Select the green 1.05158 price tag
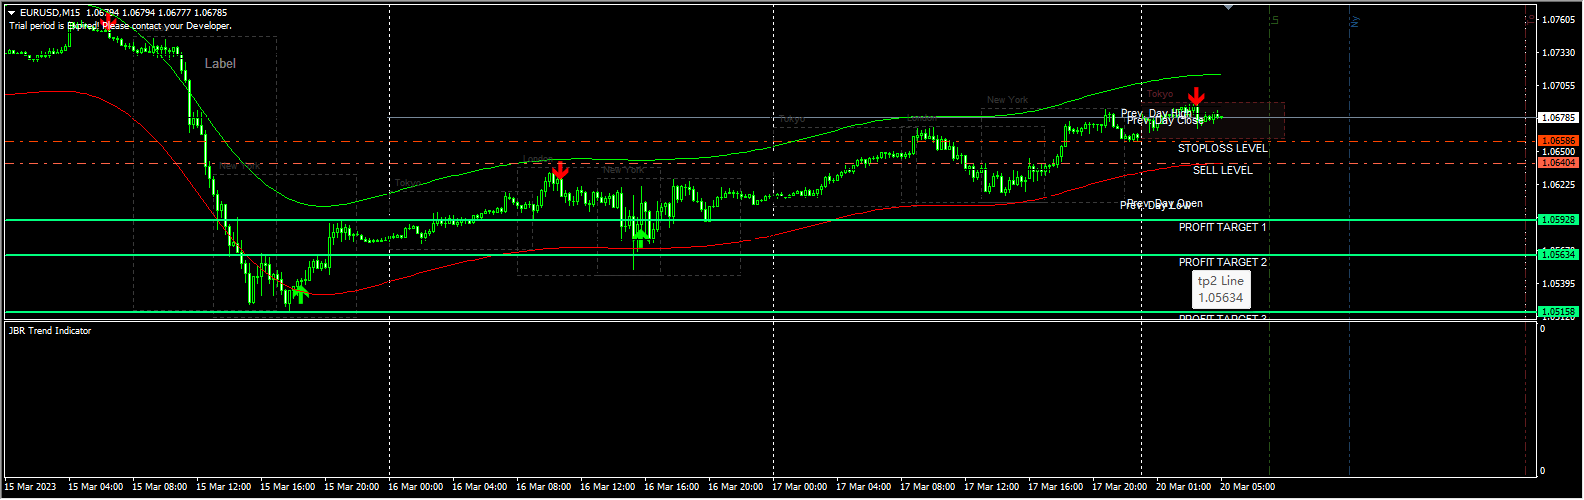1584x500 pixels. (x=1558, y=312)
